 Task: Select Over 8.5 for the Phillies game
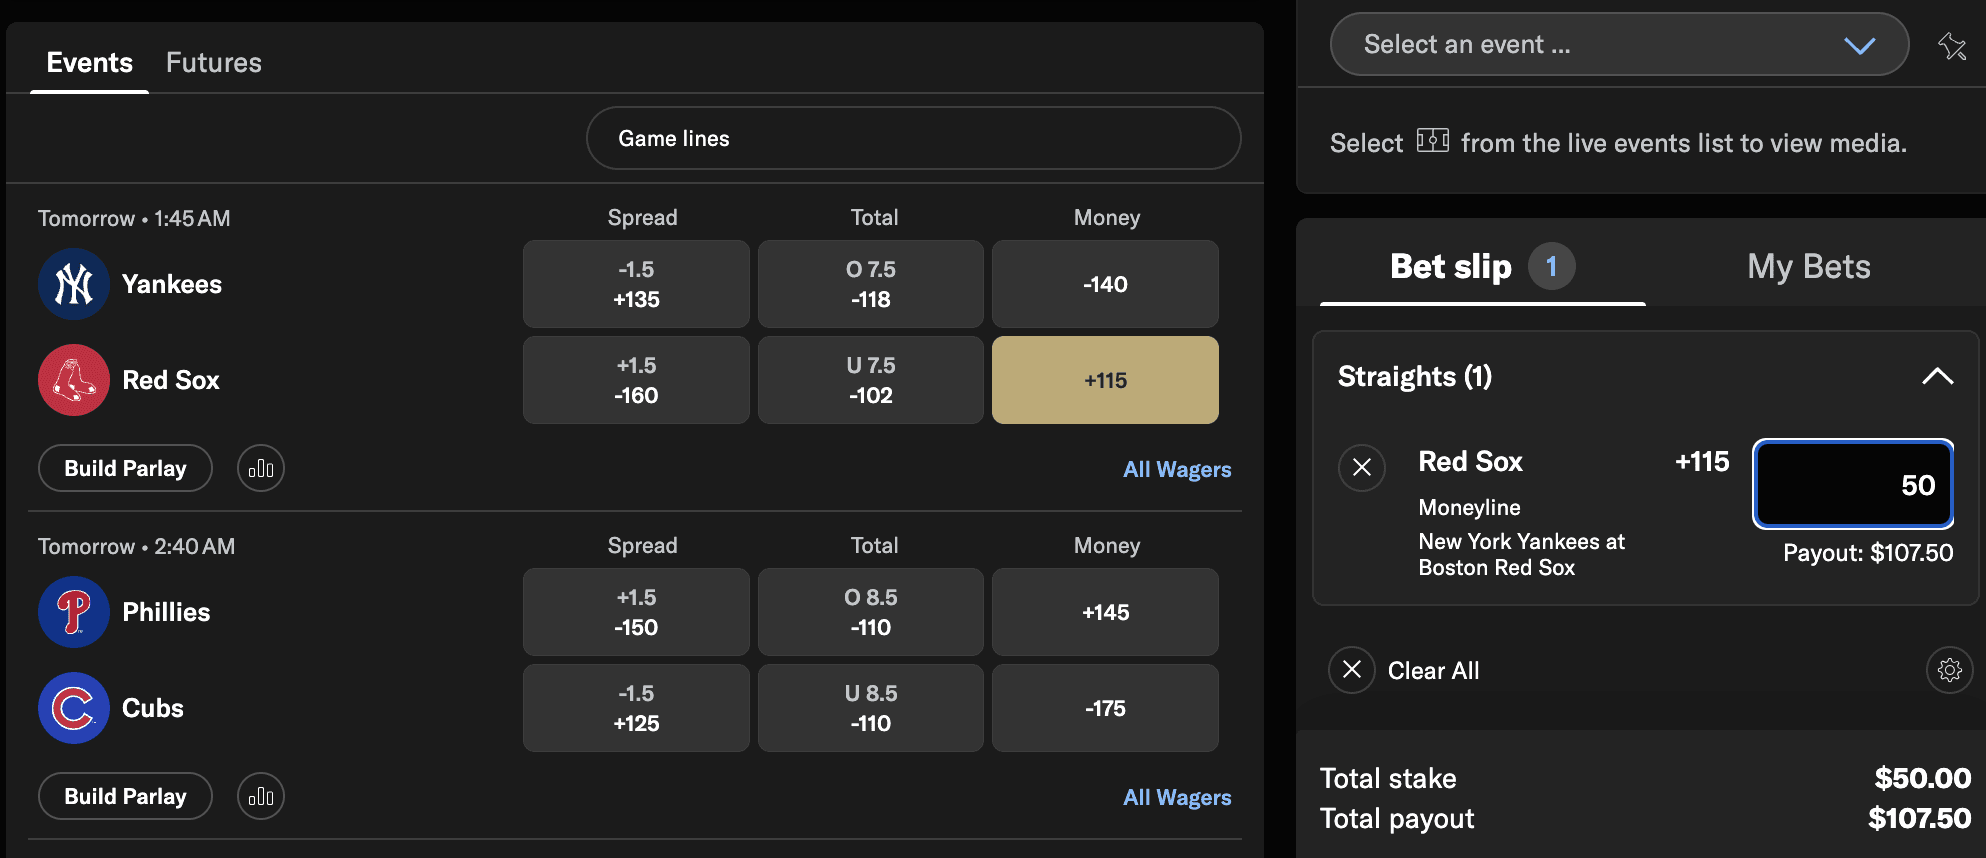click(870, 611)
